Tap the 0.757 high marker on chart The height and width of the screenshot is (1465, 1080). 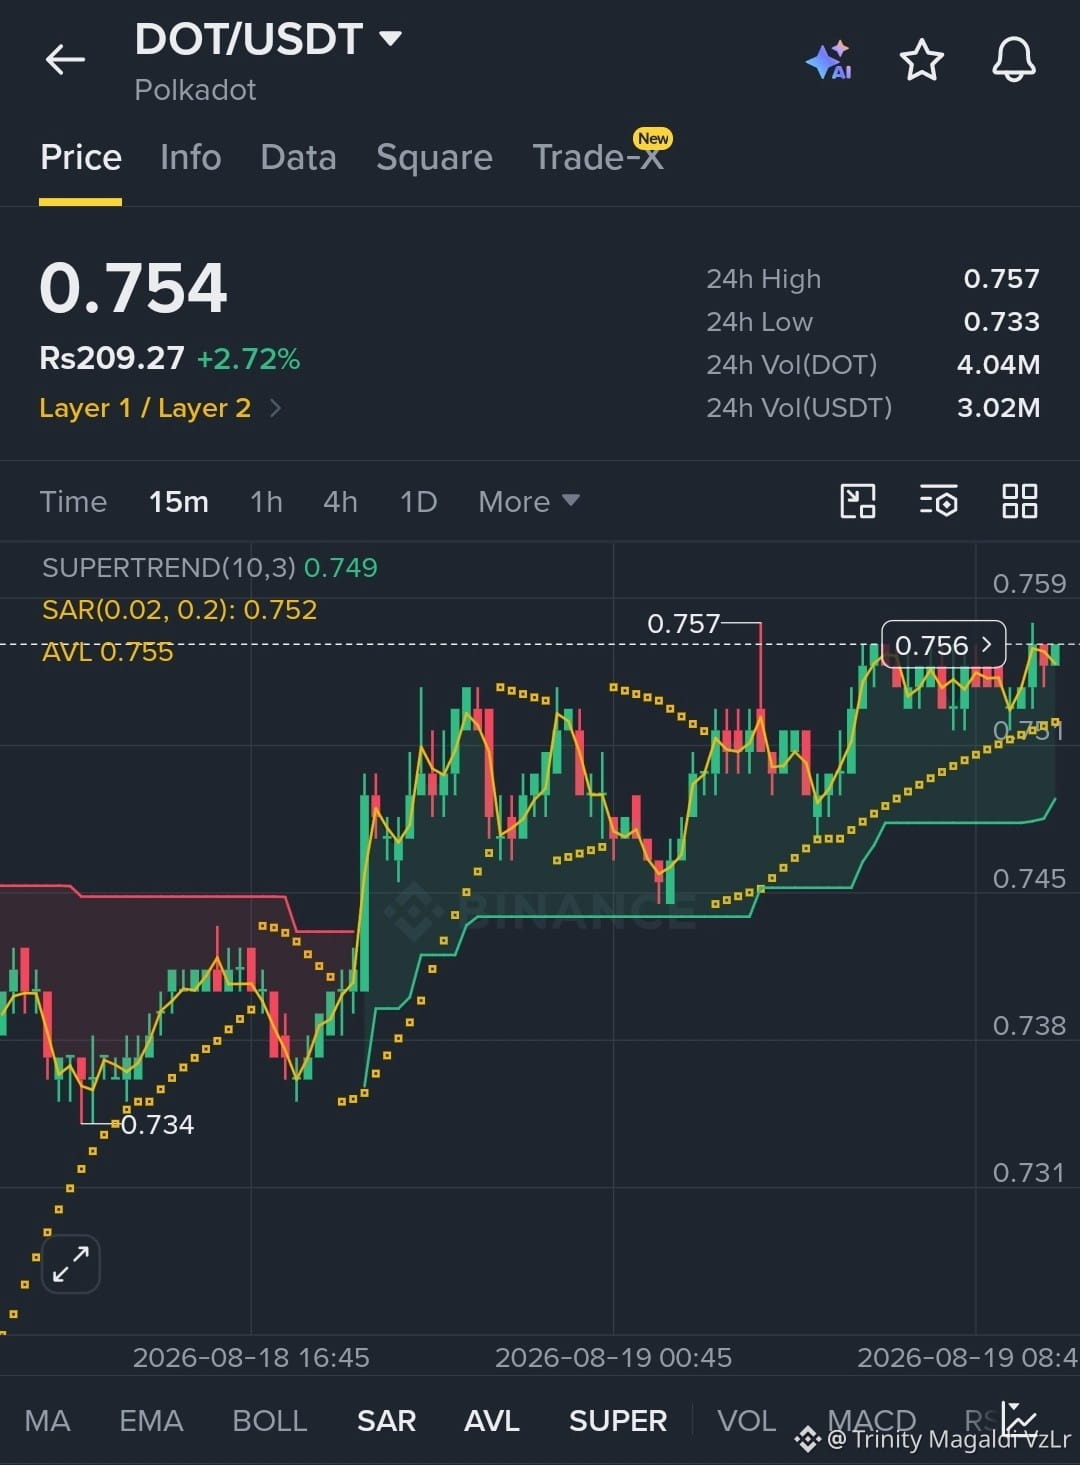684,624
